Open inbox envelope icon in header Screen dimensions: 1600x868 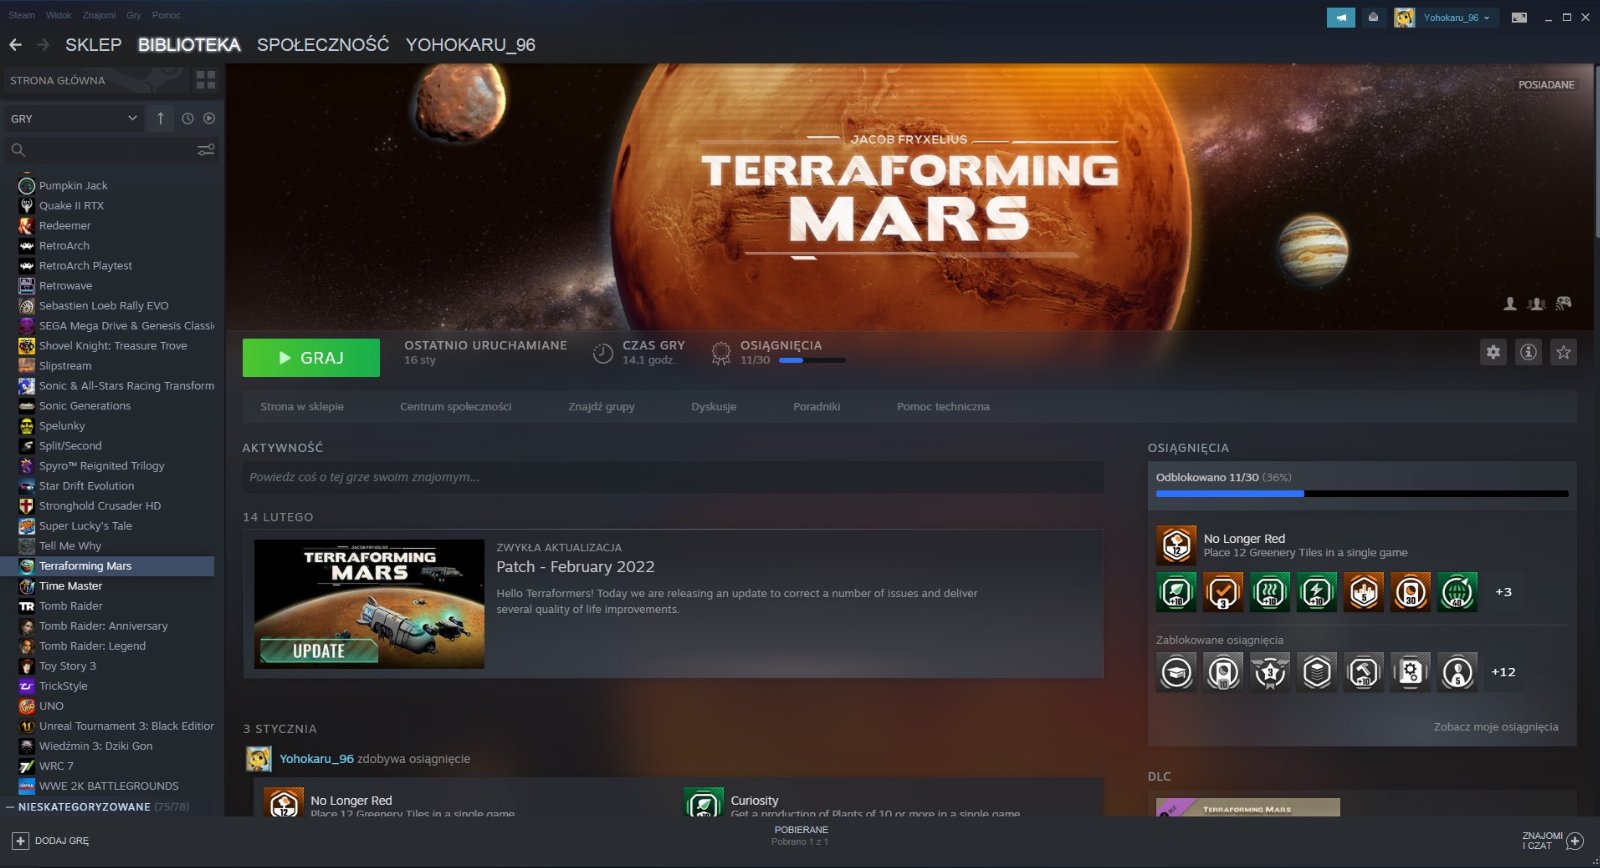pos(1373,17)
